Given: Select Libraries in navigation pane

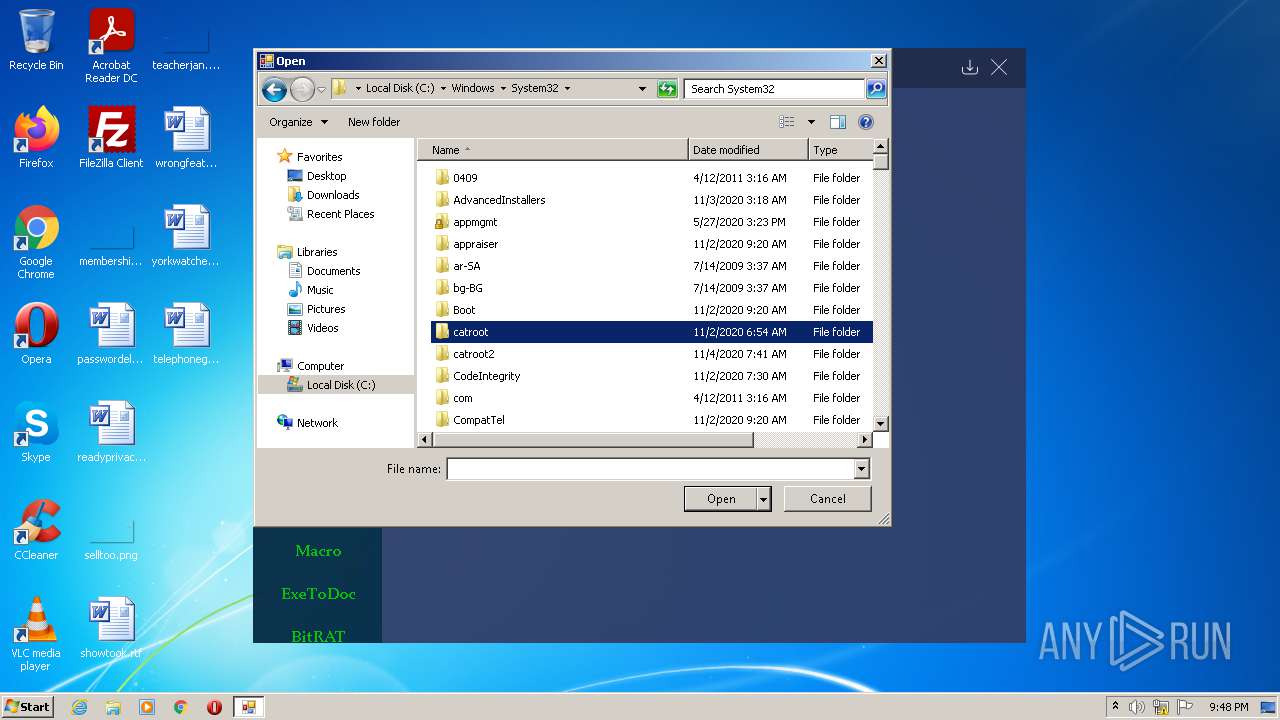Looking at the screenshot, I should 317,252.
